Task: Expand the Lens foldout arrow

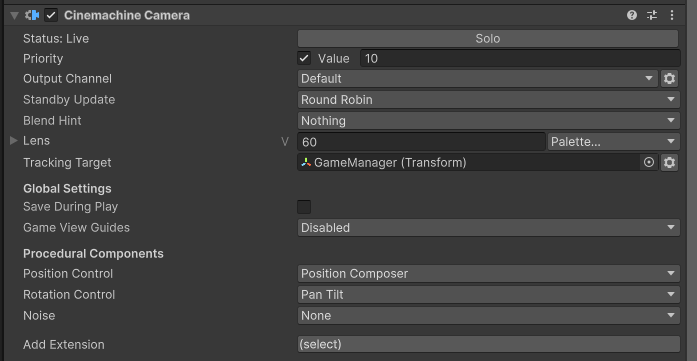Action: tap(14, 141)
